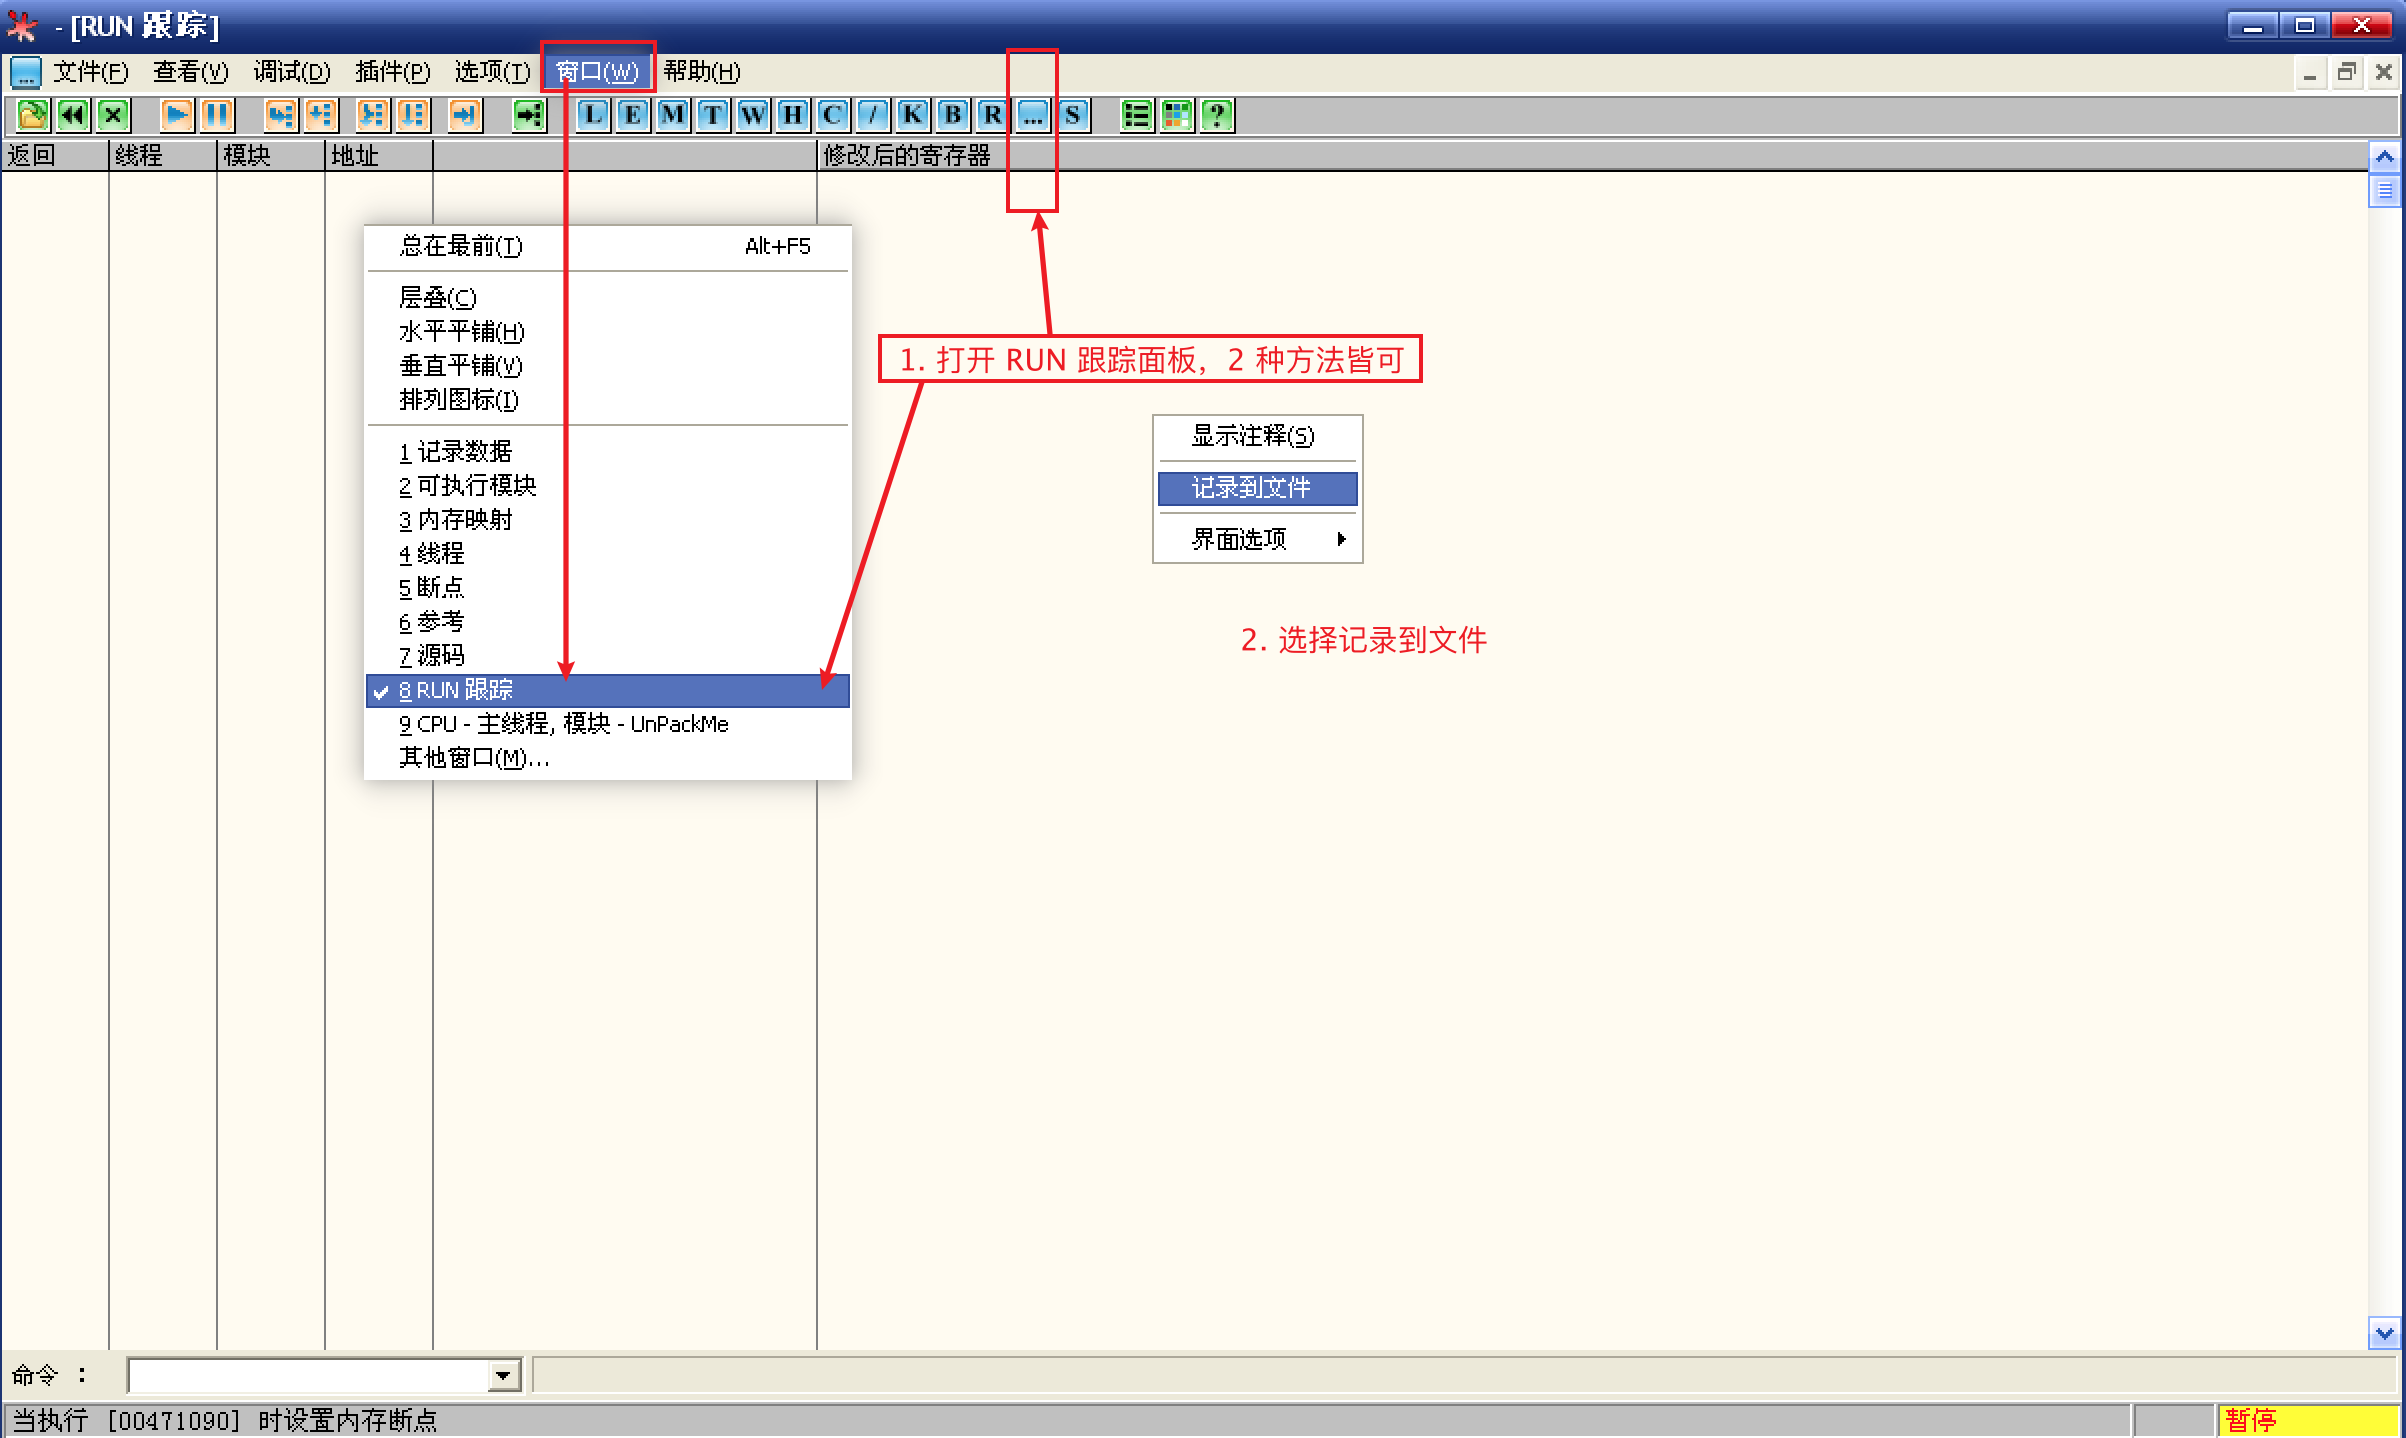Open Memory map M icon
Viewport: 2406px width, 1438px height.
(673, 115)
